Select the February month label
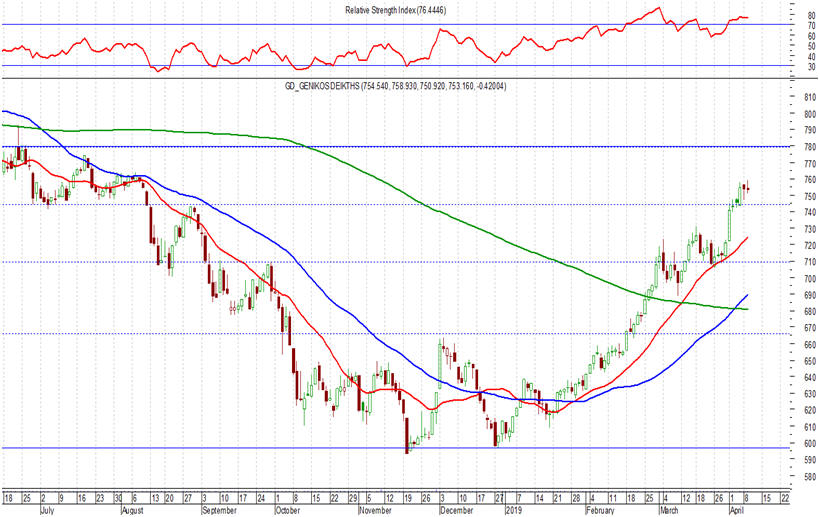 (600, 510)
